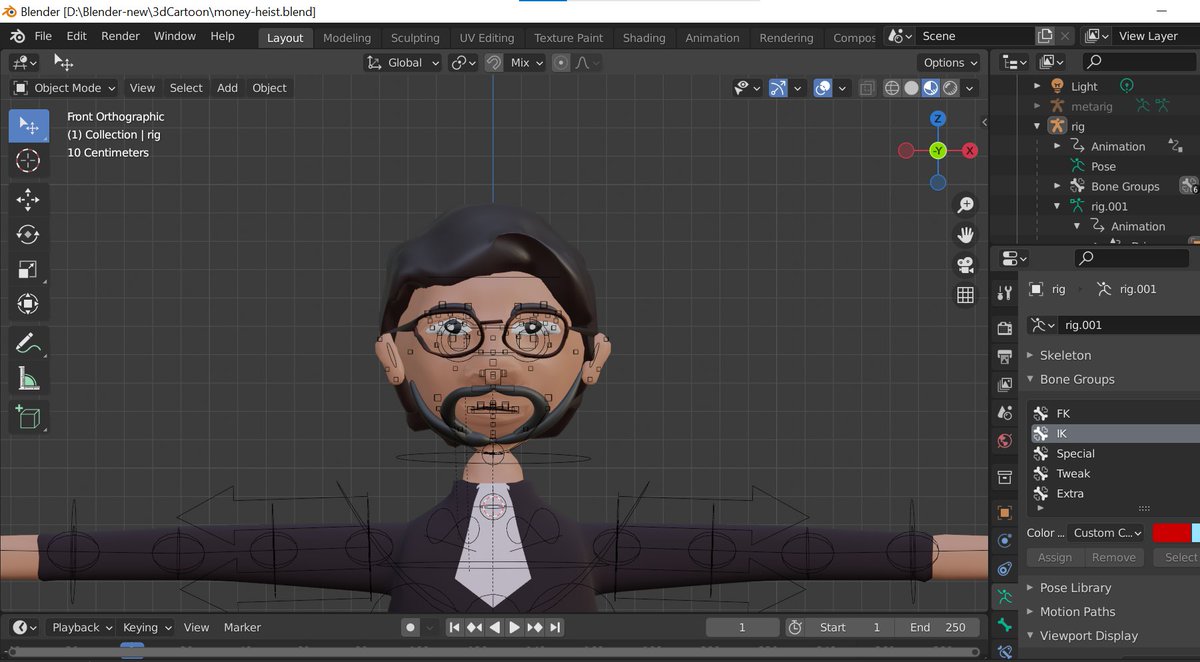Toggle the camera view icon
The height and width of the screenshot is (662, 1200).
(x=965, y=265)
